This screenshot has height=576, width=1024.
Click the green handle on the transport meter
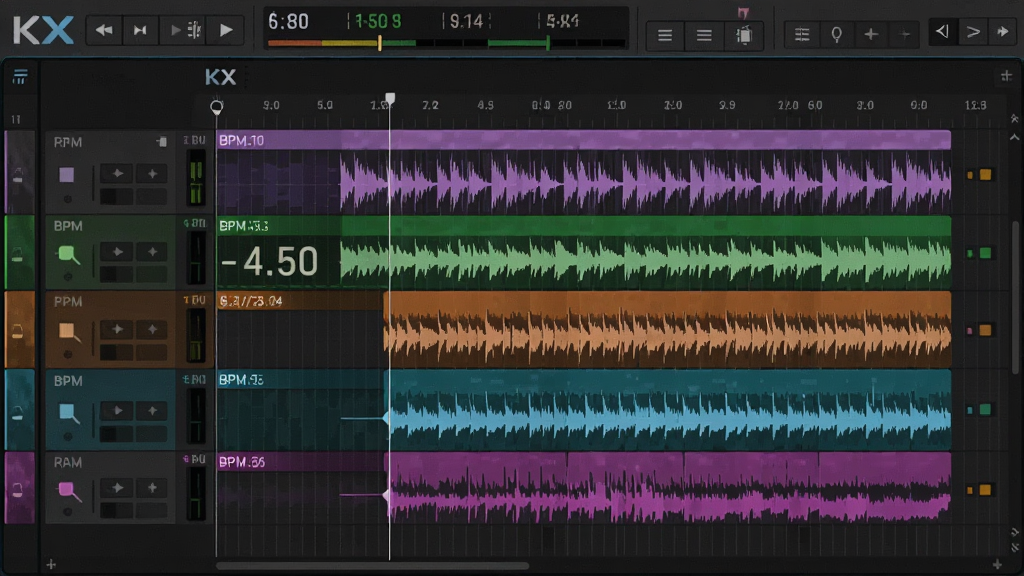(x=548, y=43)
